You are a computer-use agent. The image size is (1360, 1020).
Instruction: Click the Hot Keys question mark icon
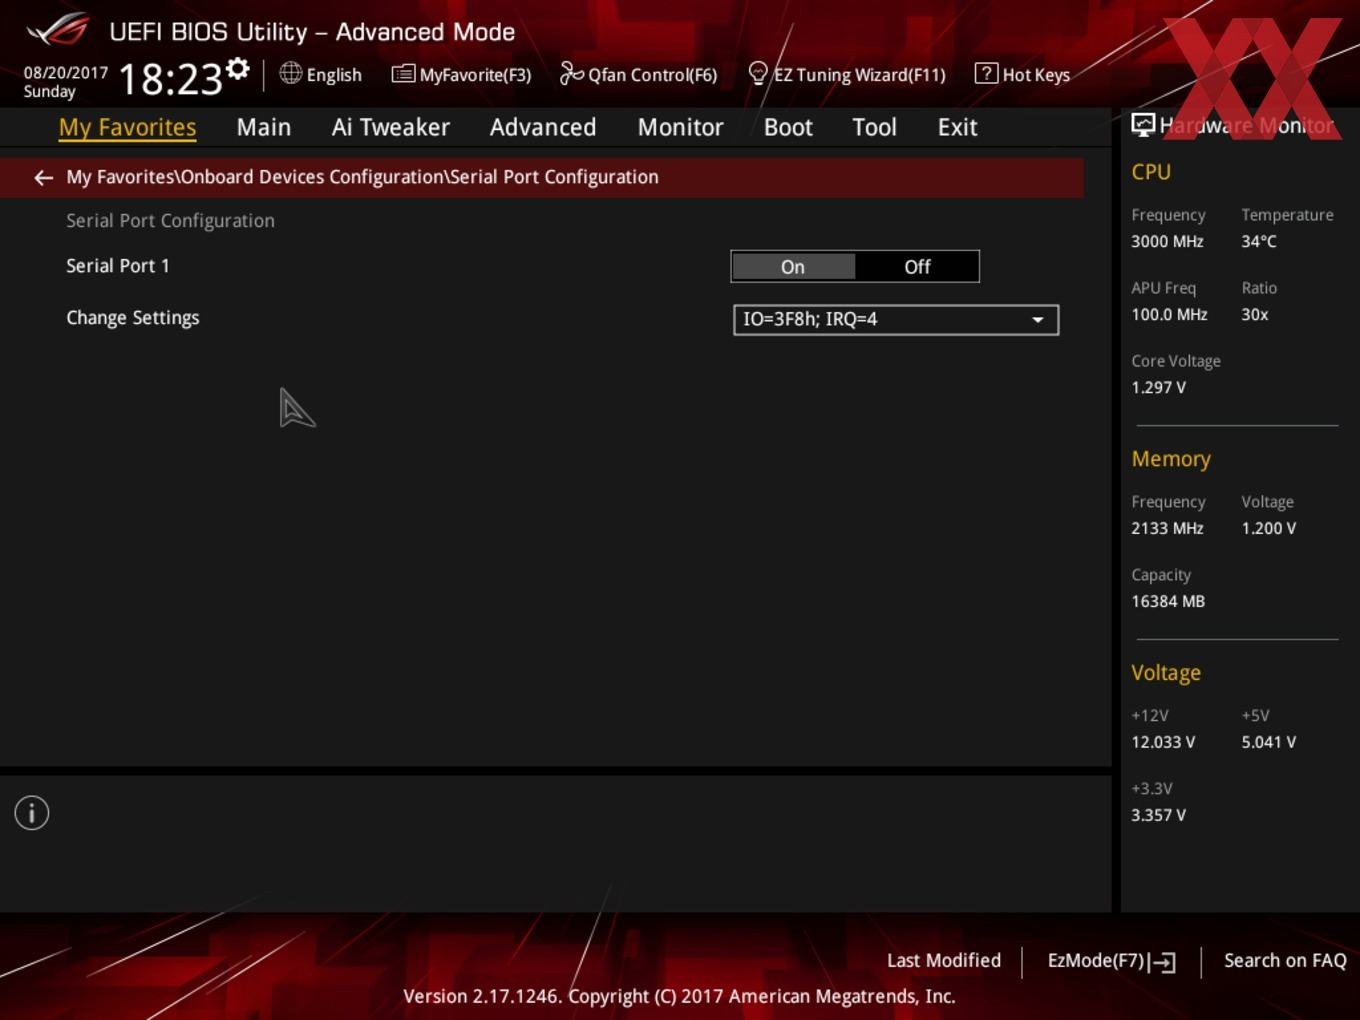(986, 73)
